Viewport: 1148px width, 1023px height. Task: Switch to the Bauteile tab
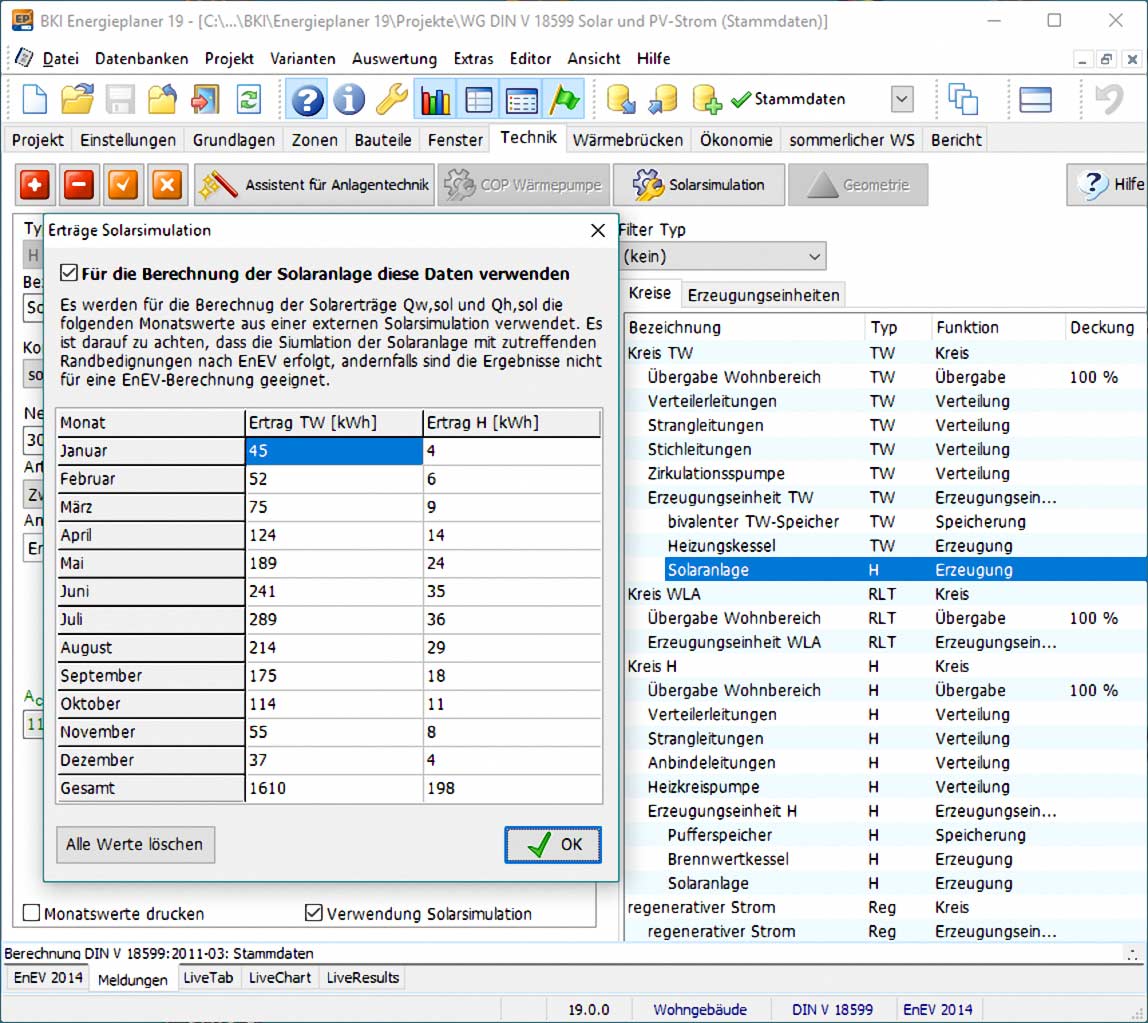383,139
